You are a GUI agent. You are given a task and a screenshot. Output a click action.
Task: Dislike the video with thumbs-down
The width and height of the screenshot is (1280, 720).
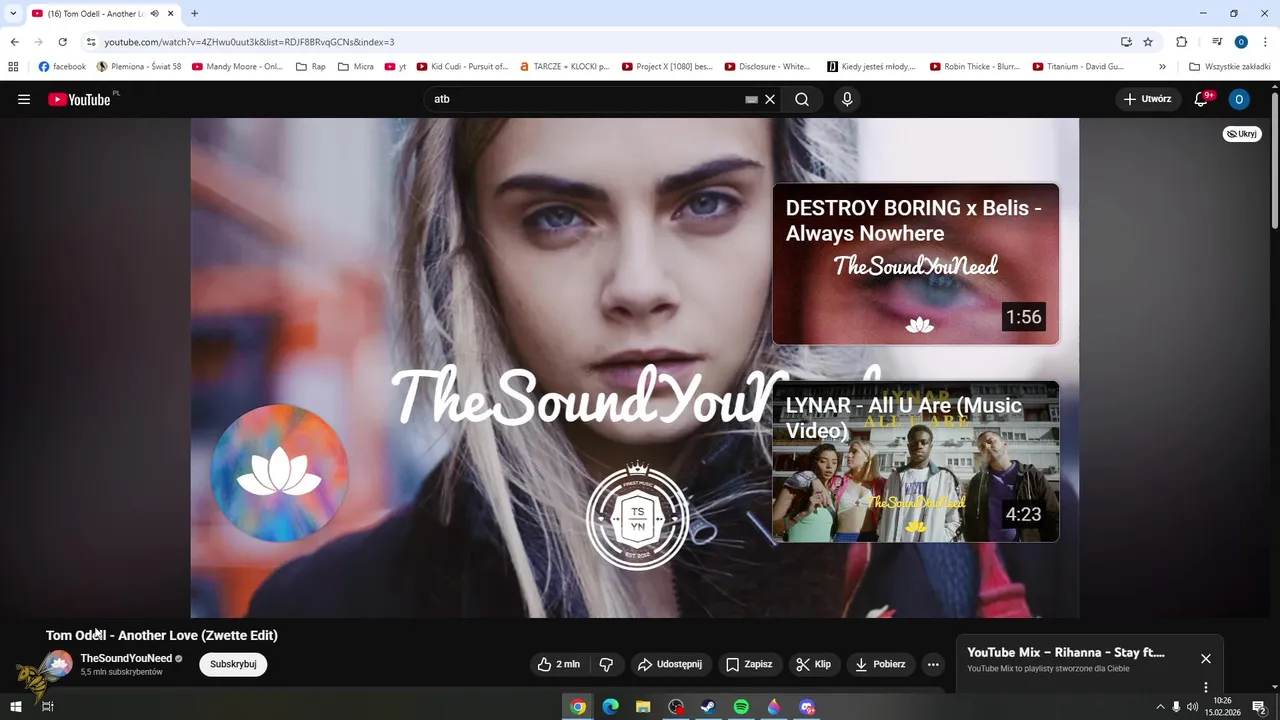606,664
